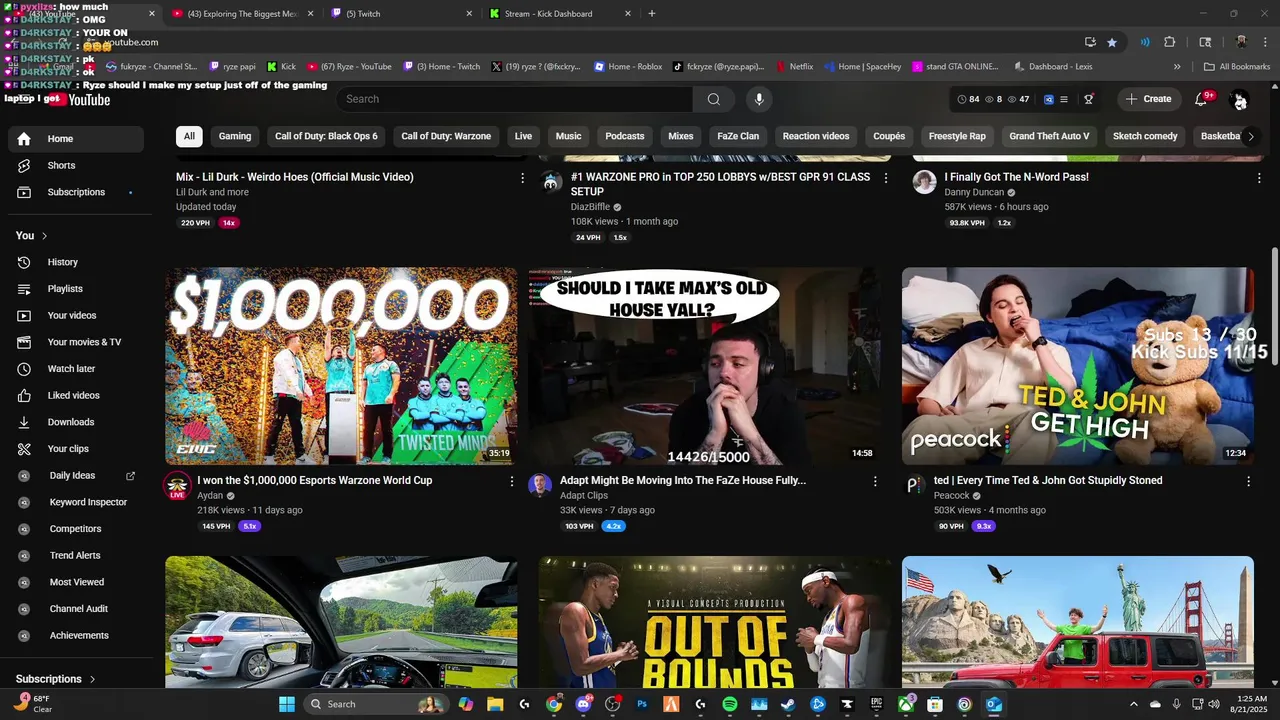Open the Aydan channel link
Screen dimensions: 1280x720
point(210,495)
